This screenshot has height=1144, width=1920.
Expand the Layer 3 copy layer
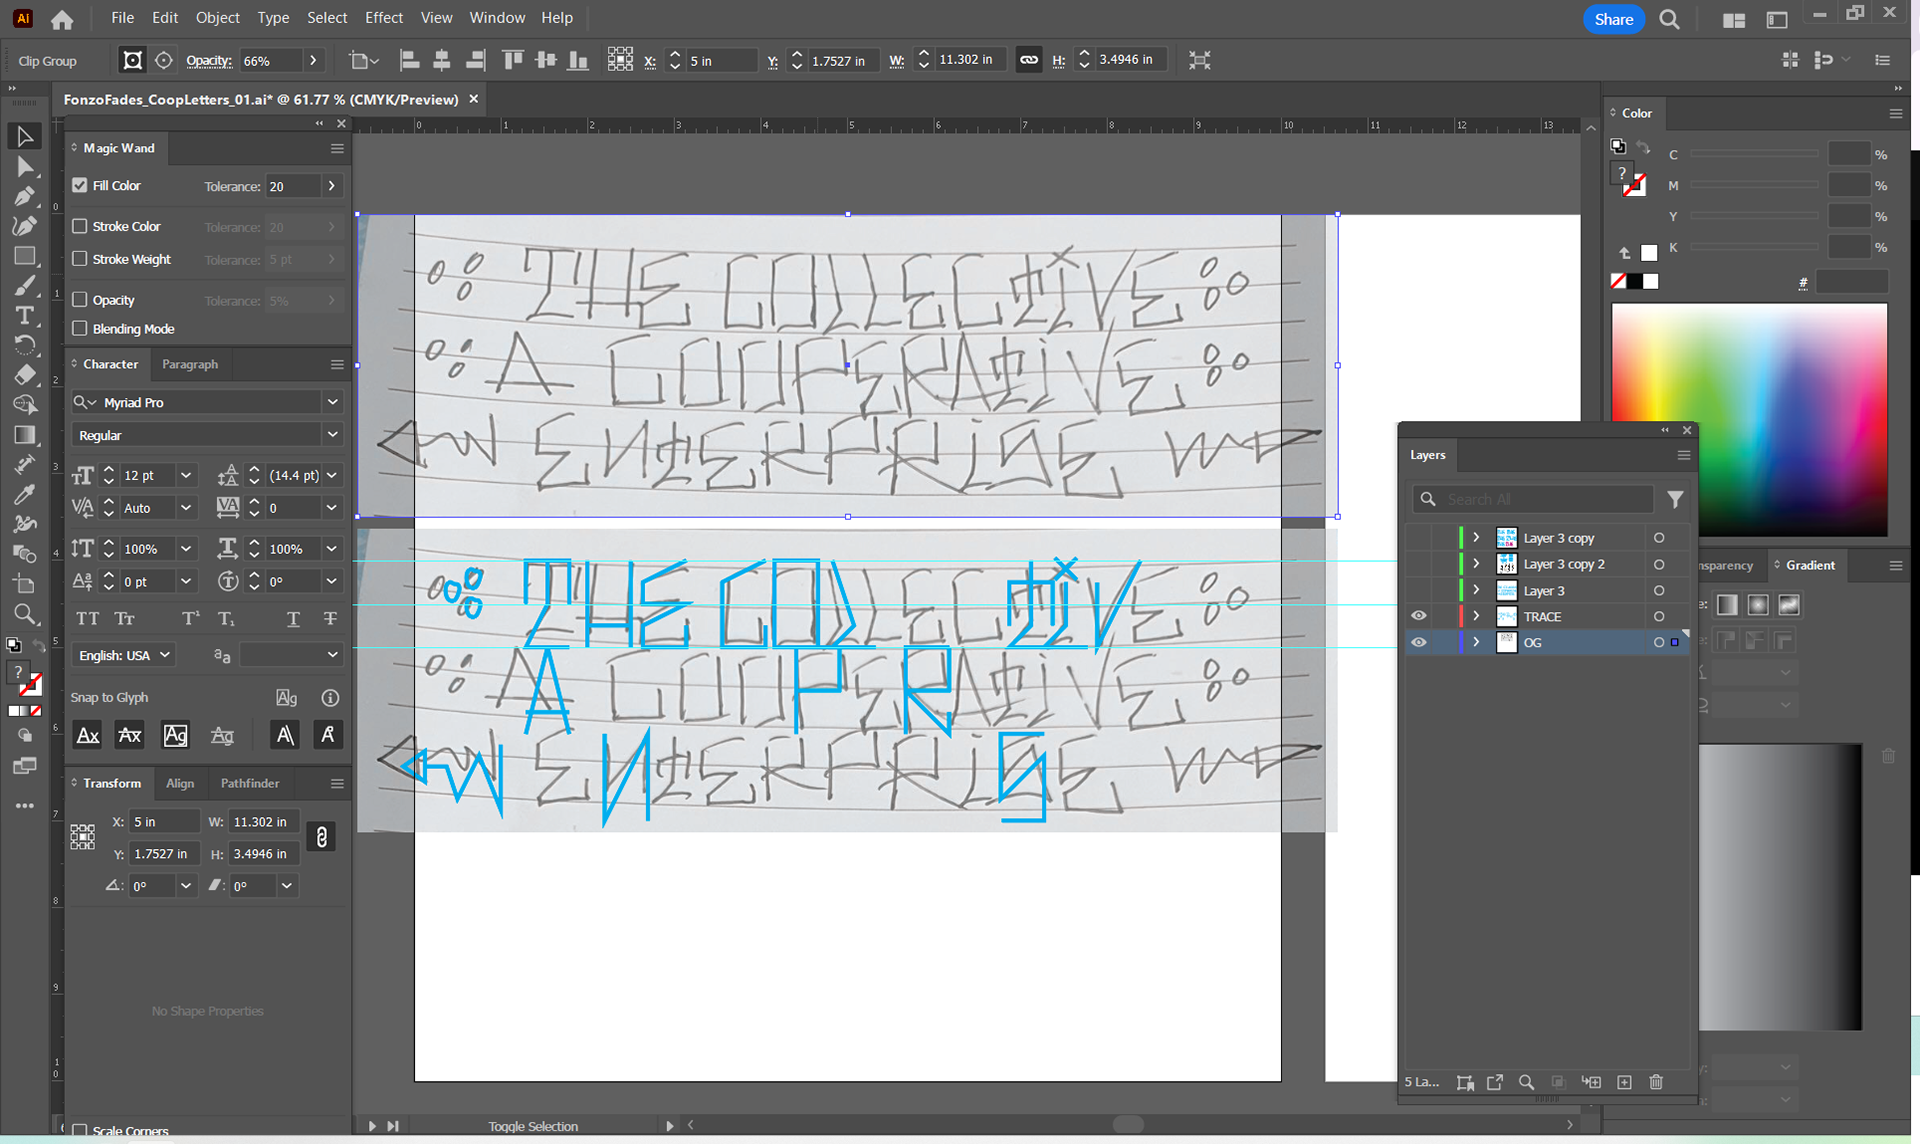click(x=1476, y=538)
